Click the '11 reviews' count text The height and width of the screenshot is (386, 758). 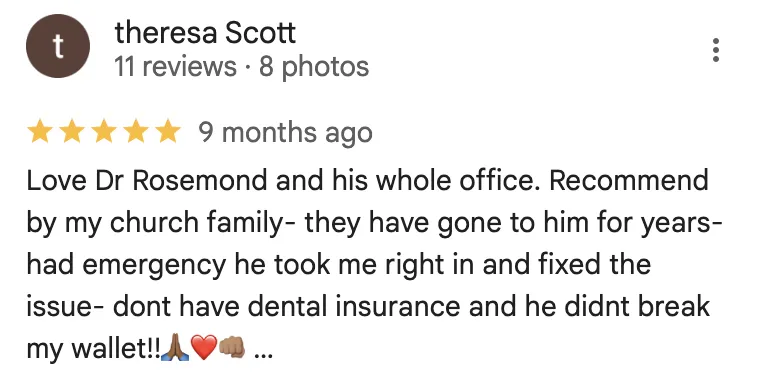pyautogui.click(x=175, y=66)
